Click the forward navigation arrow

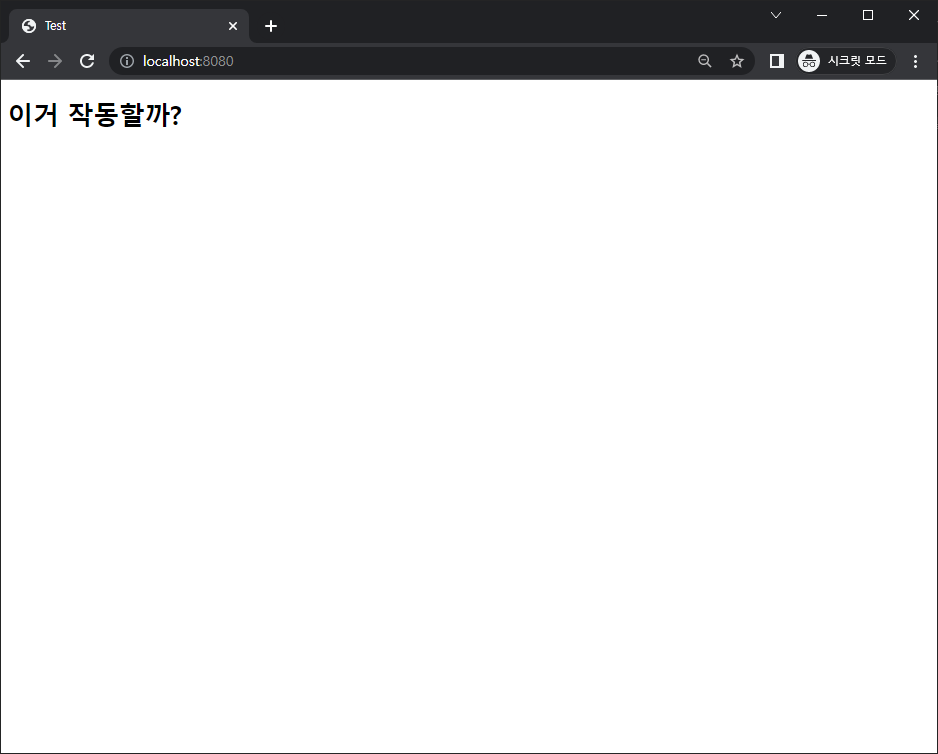click(55, 61)
